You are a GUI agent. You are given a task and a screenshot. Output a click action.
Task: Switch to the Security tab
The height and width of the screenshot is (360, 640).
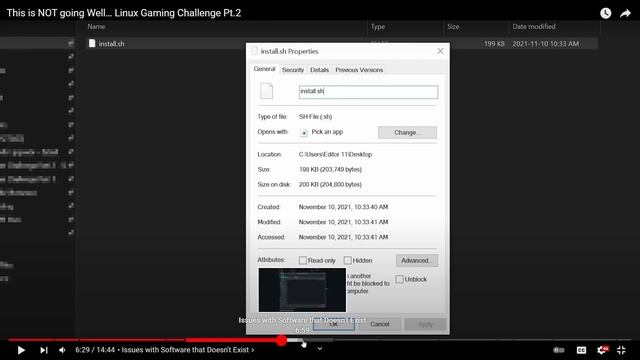click(x=293, y=70)
